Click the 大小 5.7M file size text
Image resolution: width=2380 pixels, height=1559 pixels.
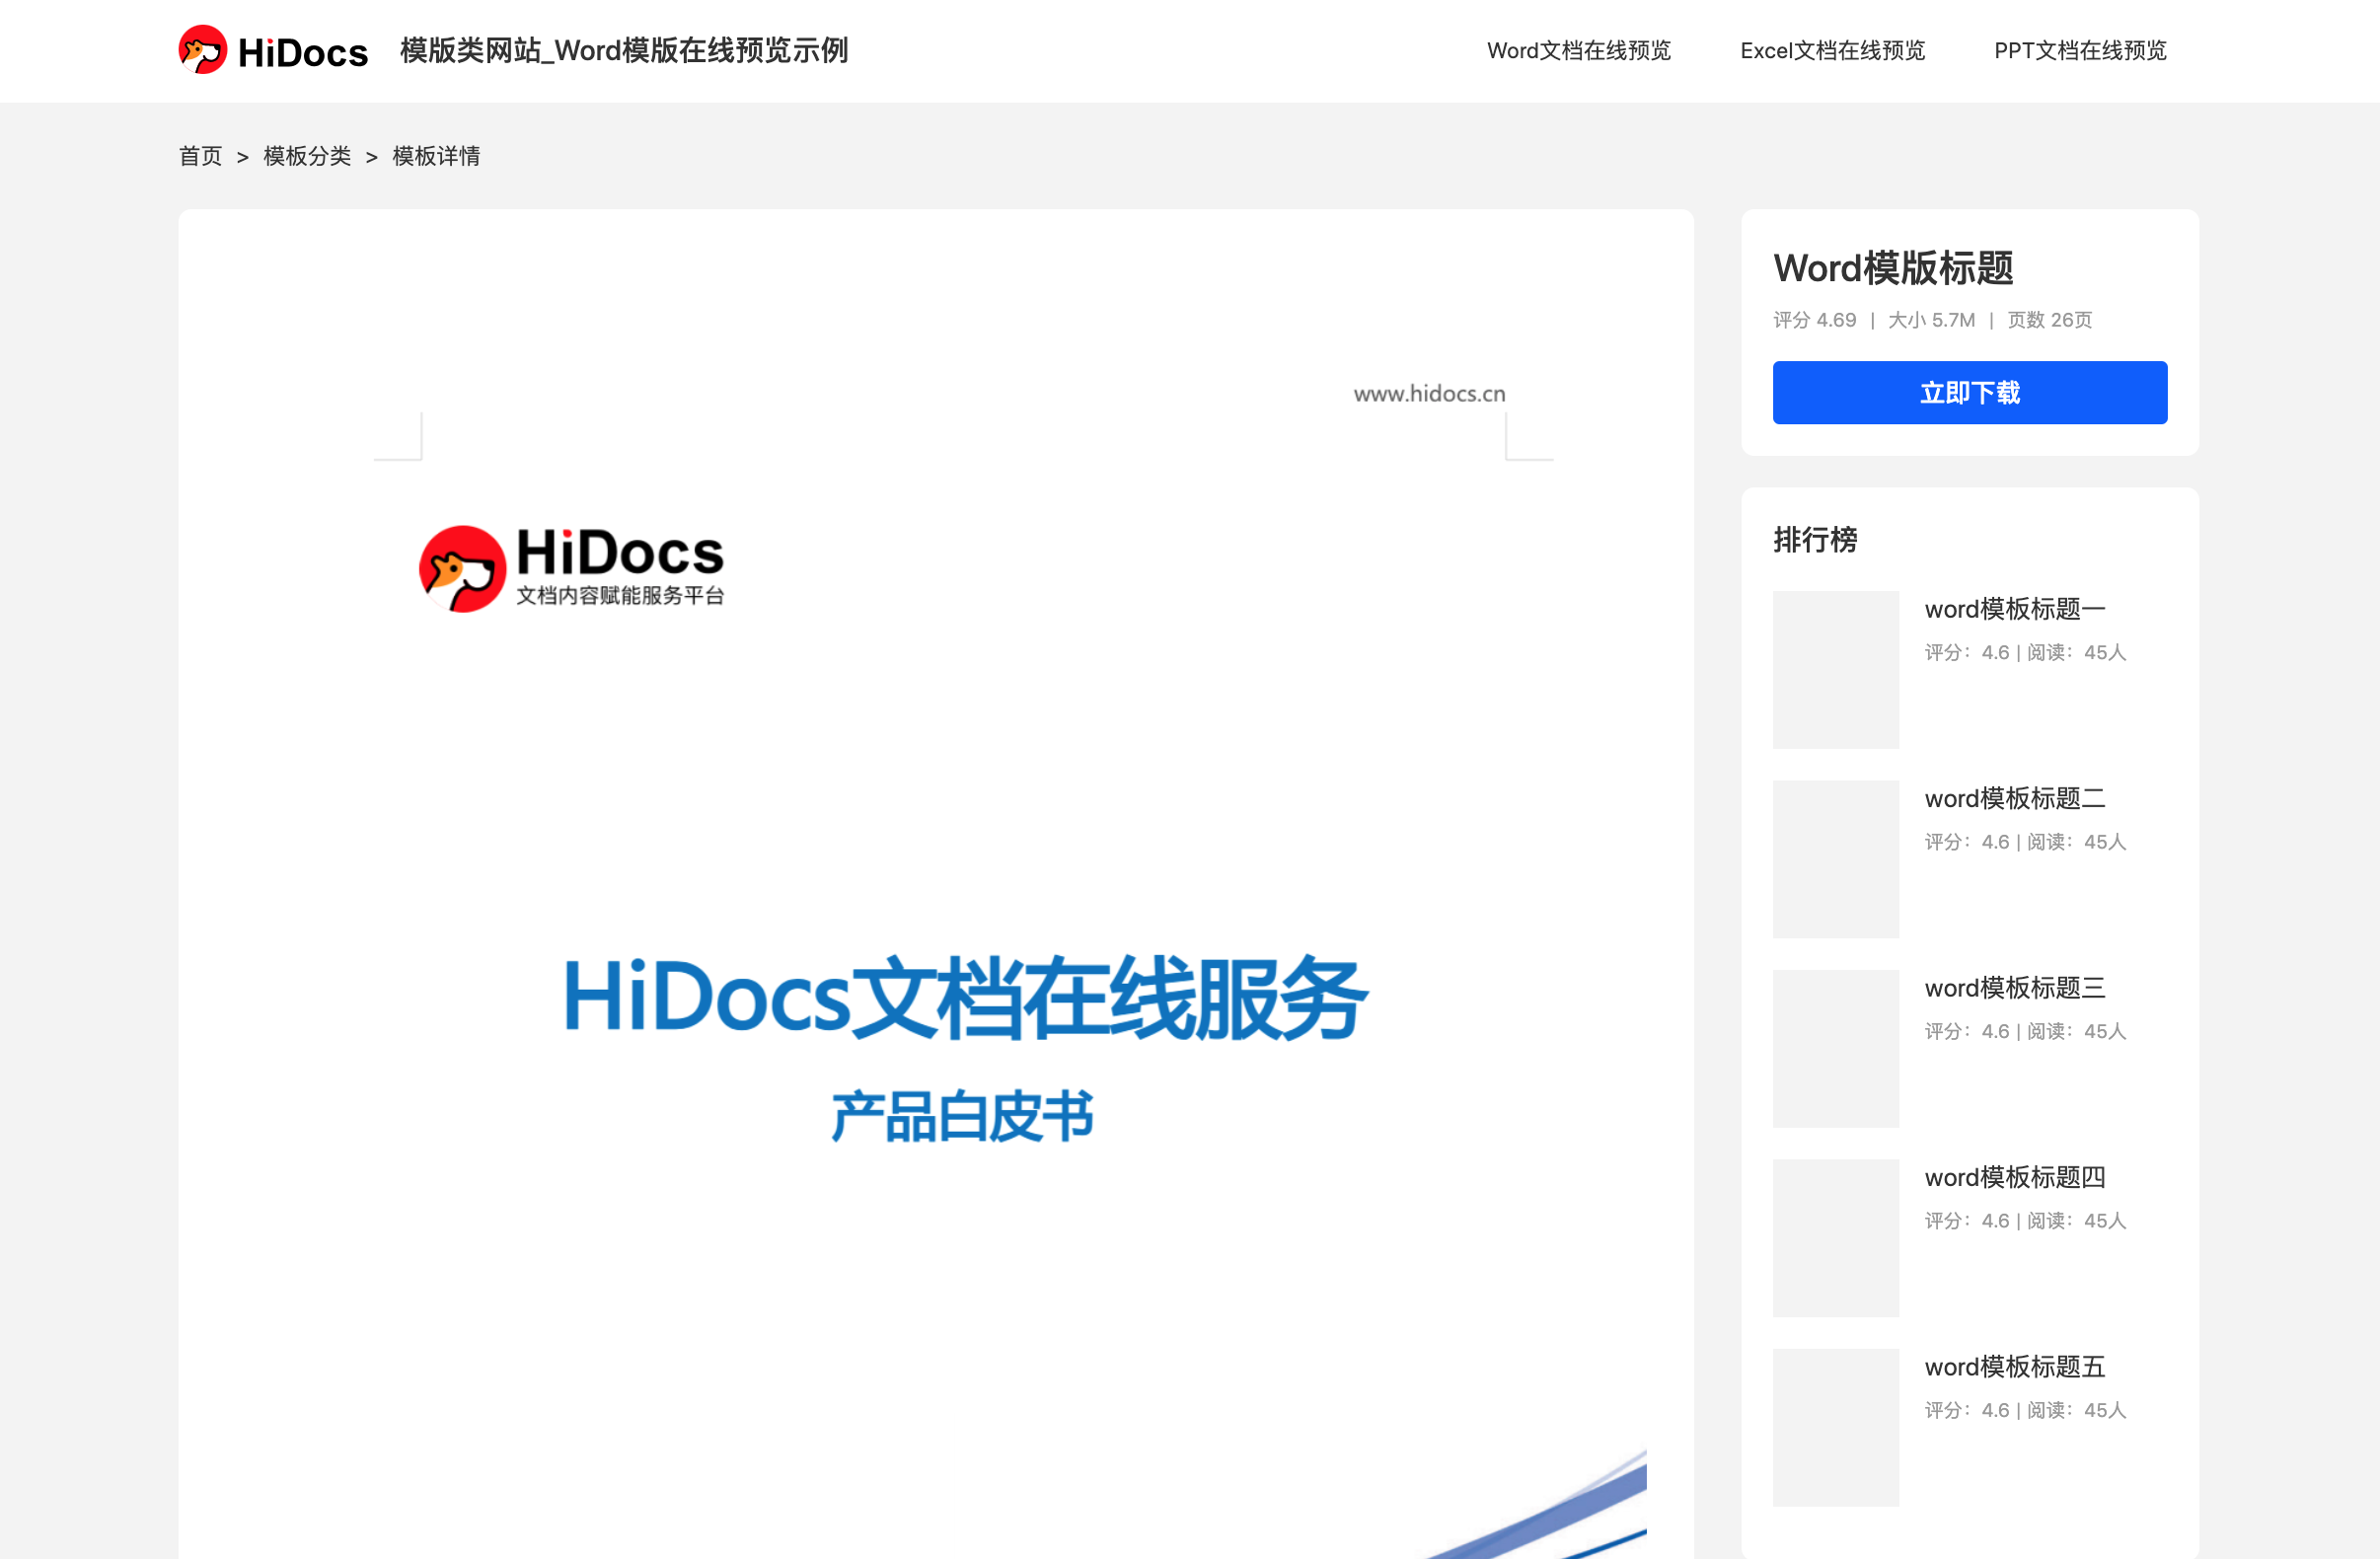[x=1931, y=320]
